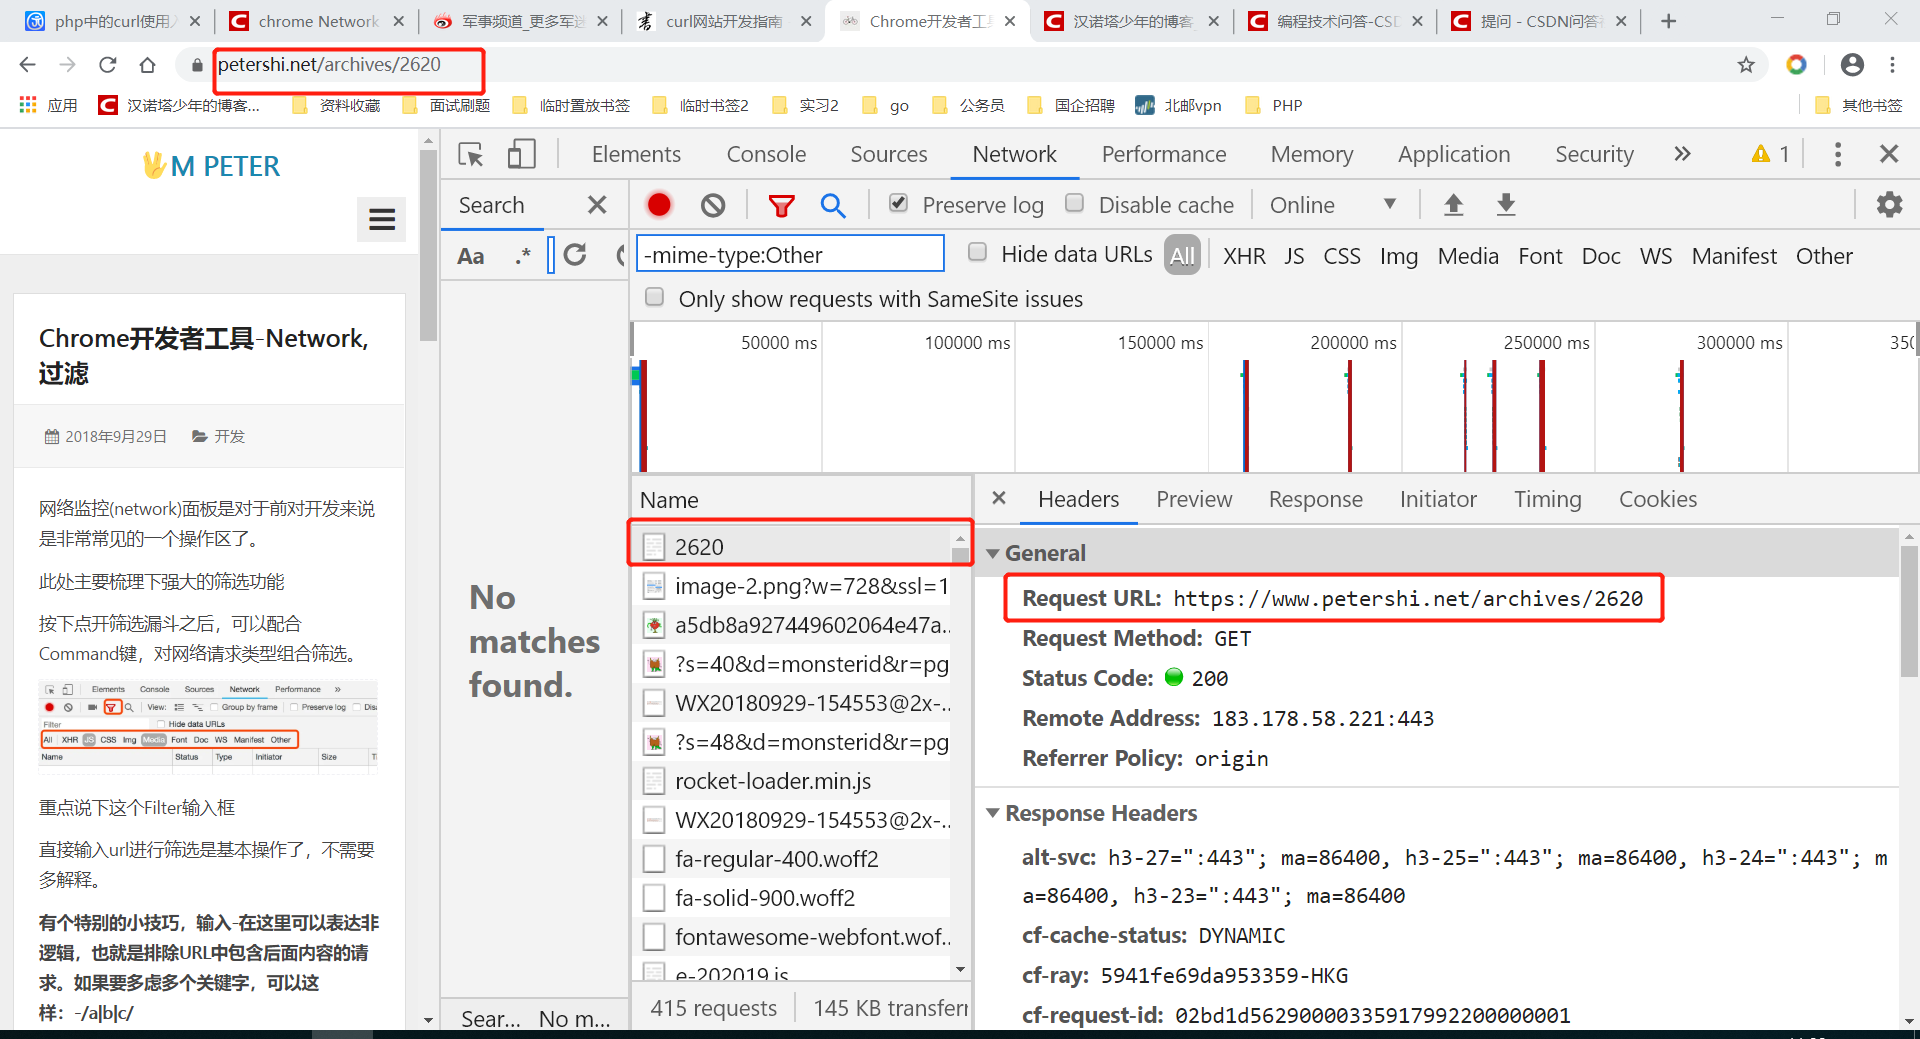Open DevTools three-dot menu
1920x1039 pixels.
(x=1838, y=154)
